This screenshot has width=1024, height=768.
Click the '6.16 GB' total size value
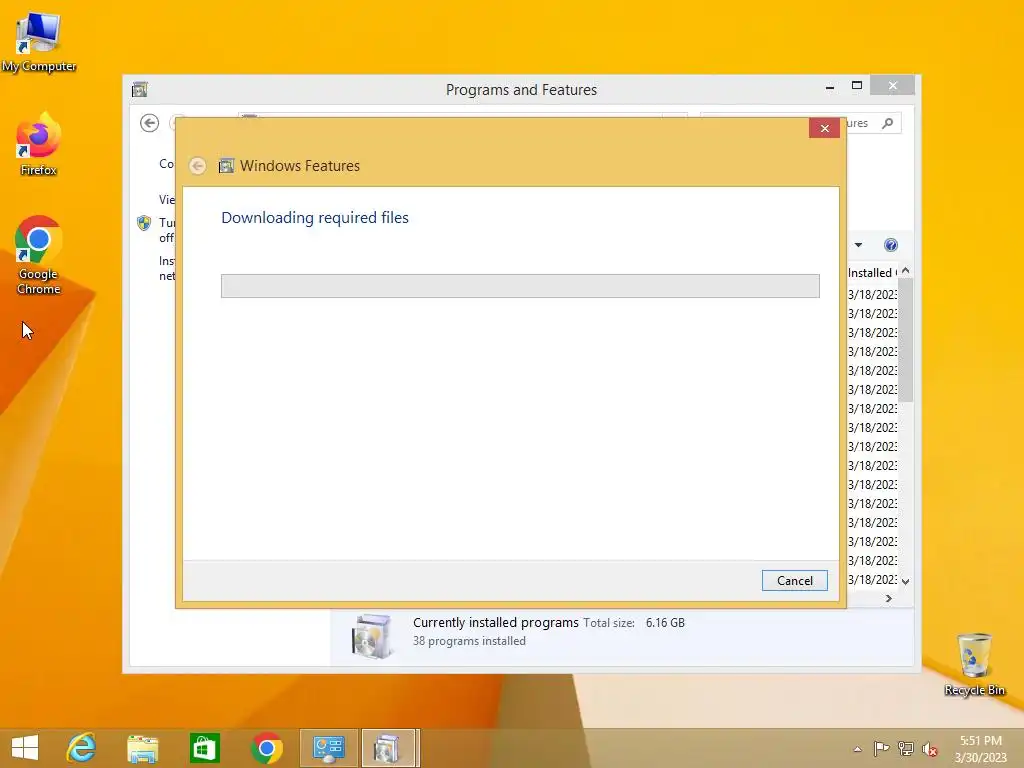pyautogui.click(x=665, y=622)
